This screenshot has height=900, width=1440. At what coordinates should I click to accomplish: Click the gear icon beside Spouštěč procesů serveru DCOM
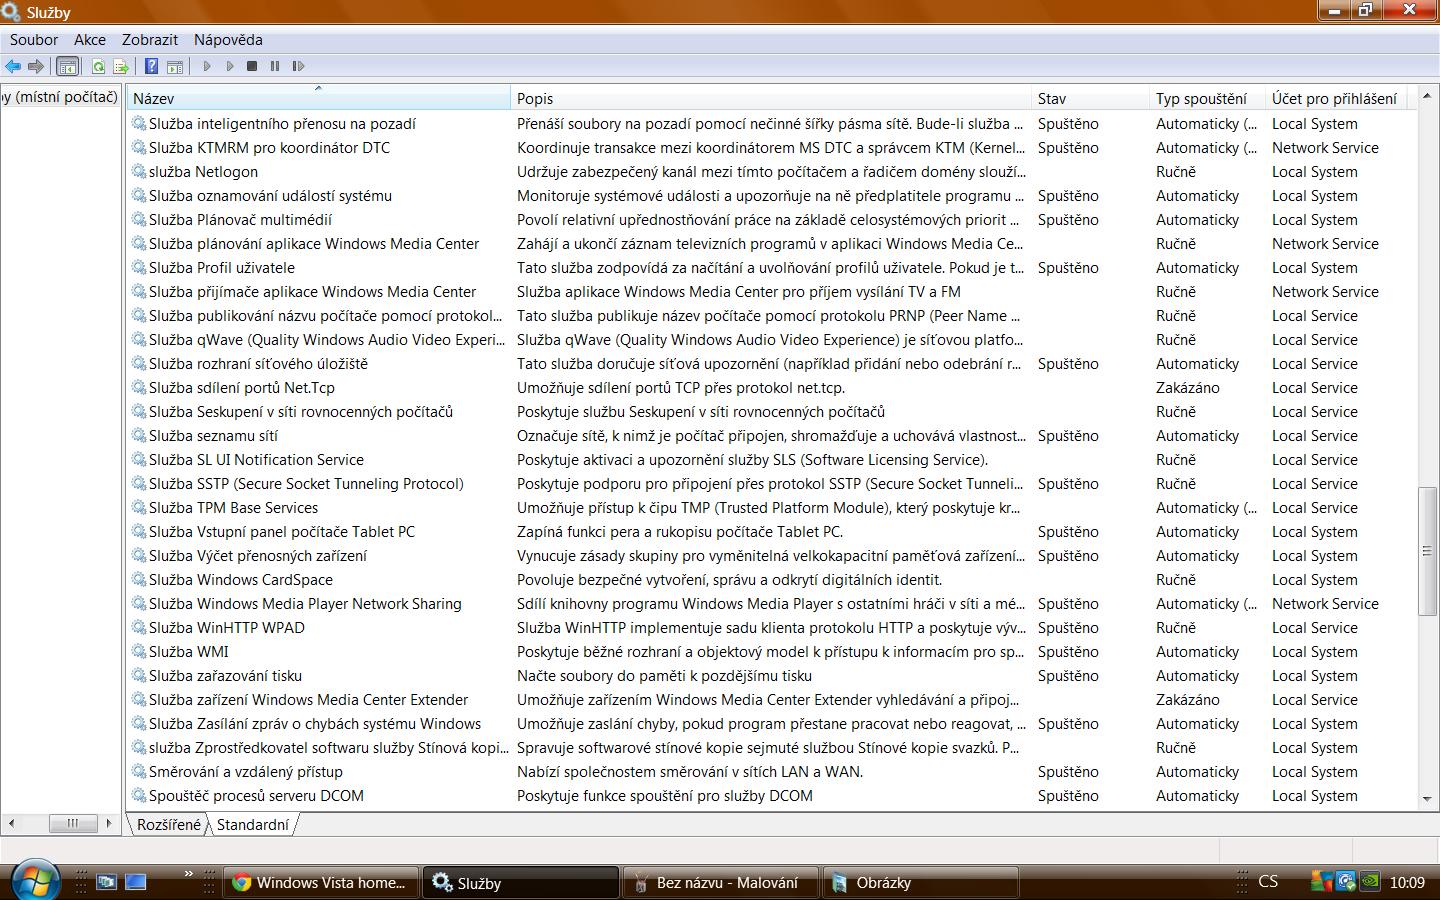[x=139, y=796]
